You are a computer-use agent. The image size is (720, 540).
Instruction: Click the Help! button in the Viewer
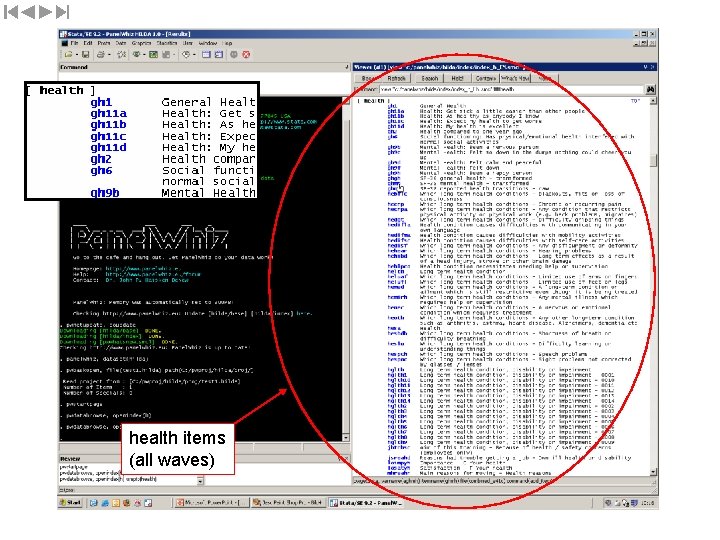pos(457,79)
